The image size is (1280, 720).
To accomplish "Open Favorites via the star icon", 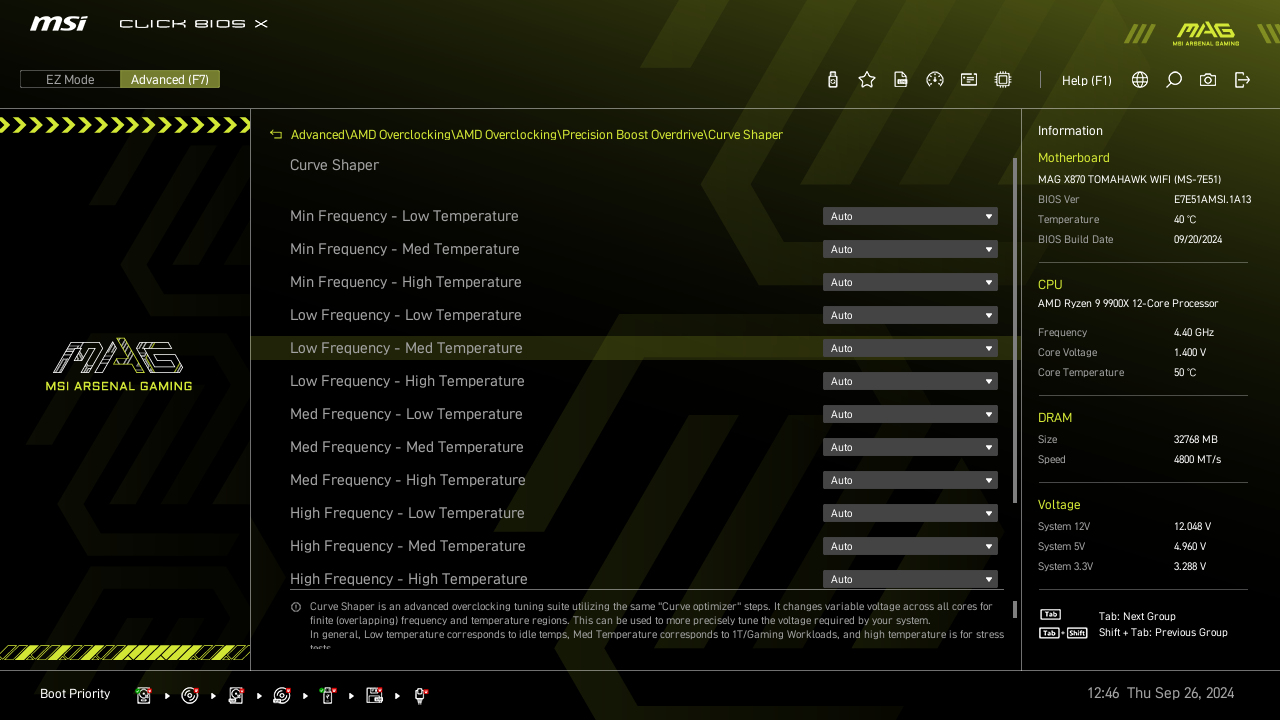I will 867,80.
